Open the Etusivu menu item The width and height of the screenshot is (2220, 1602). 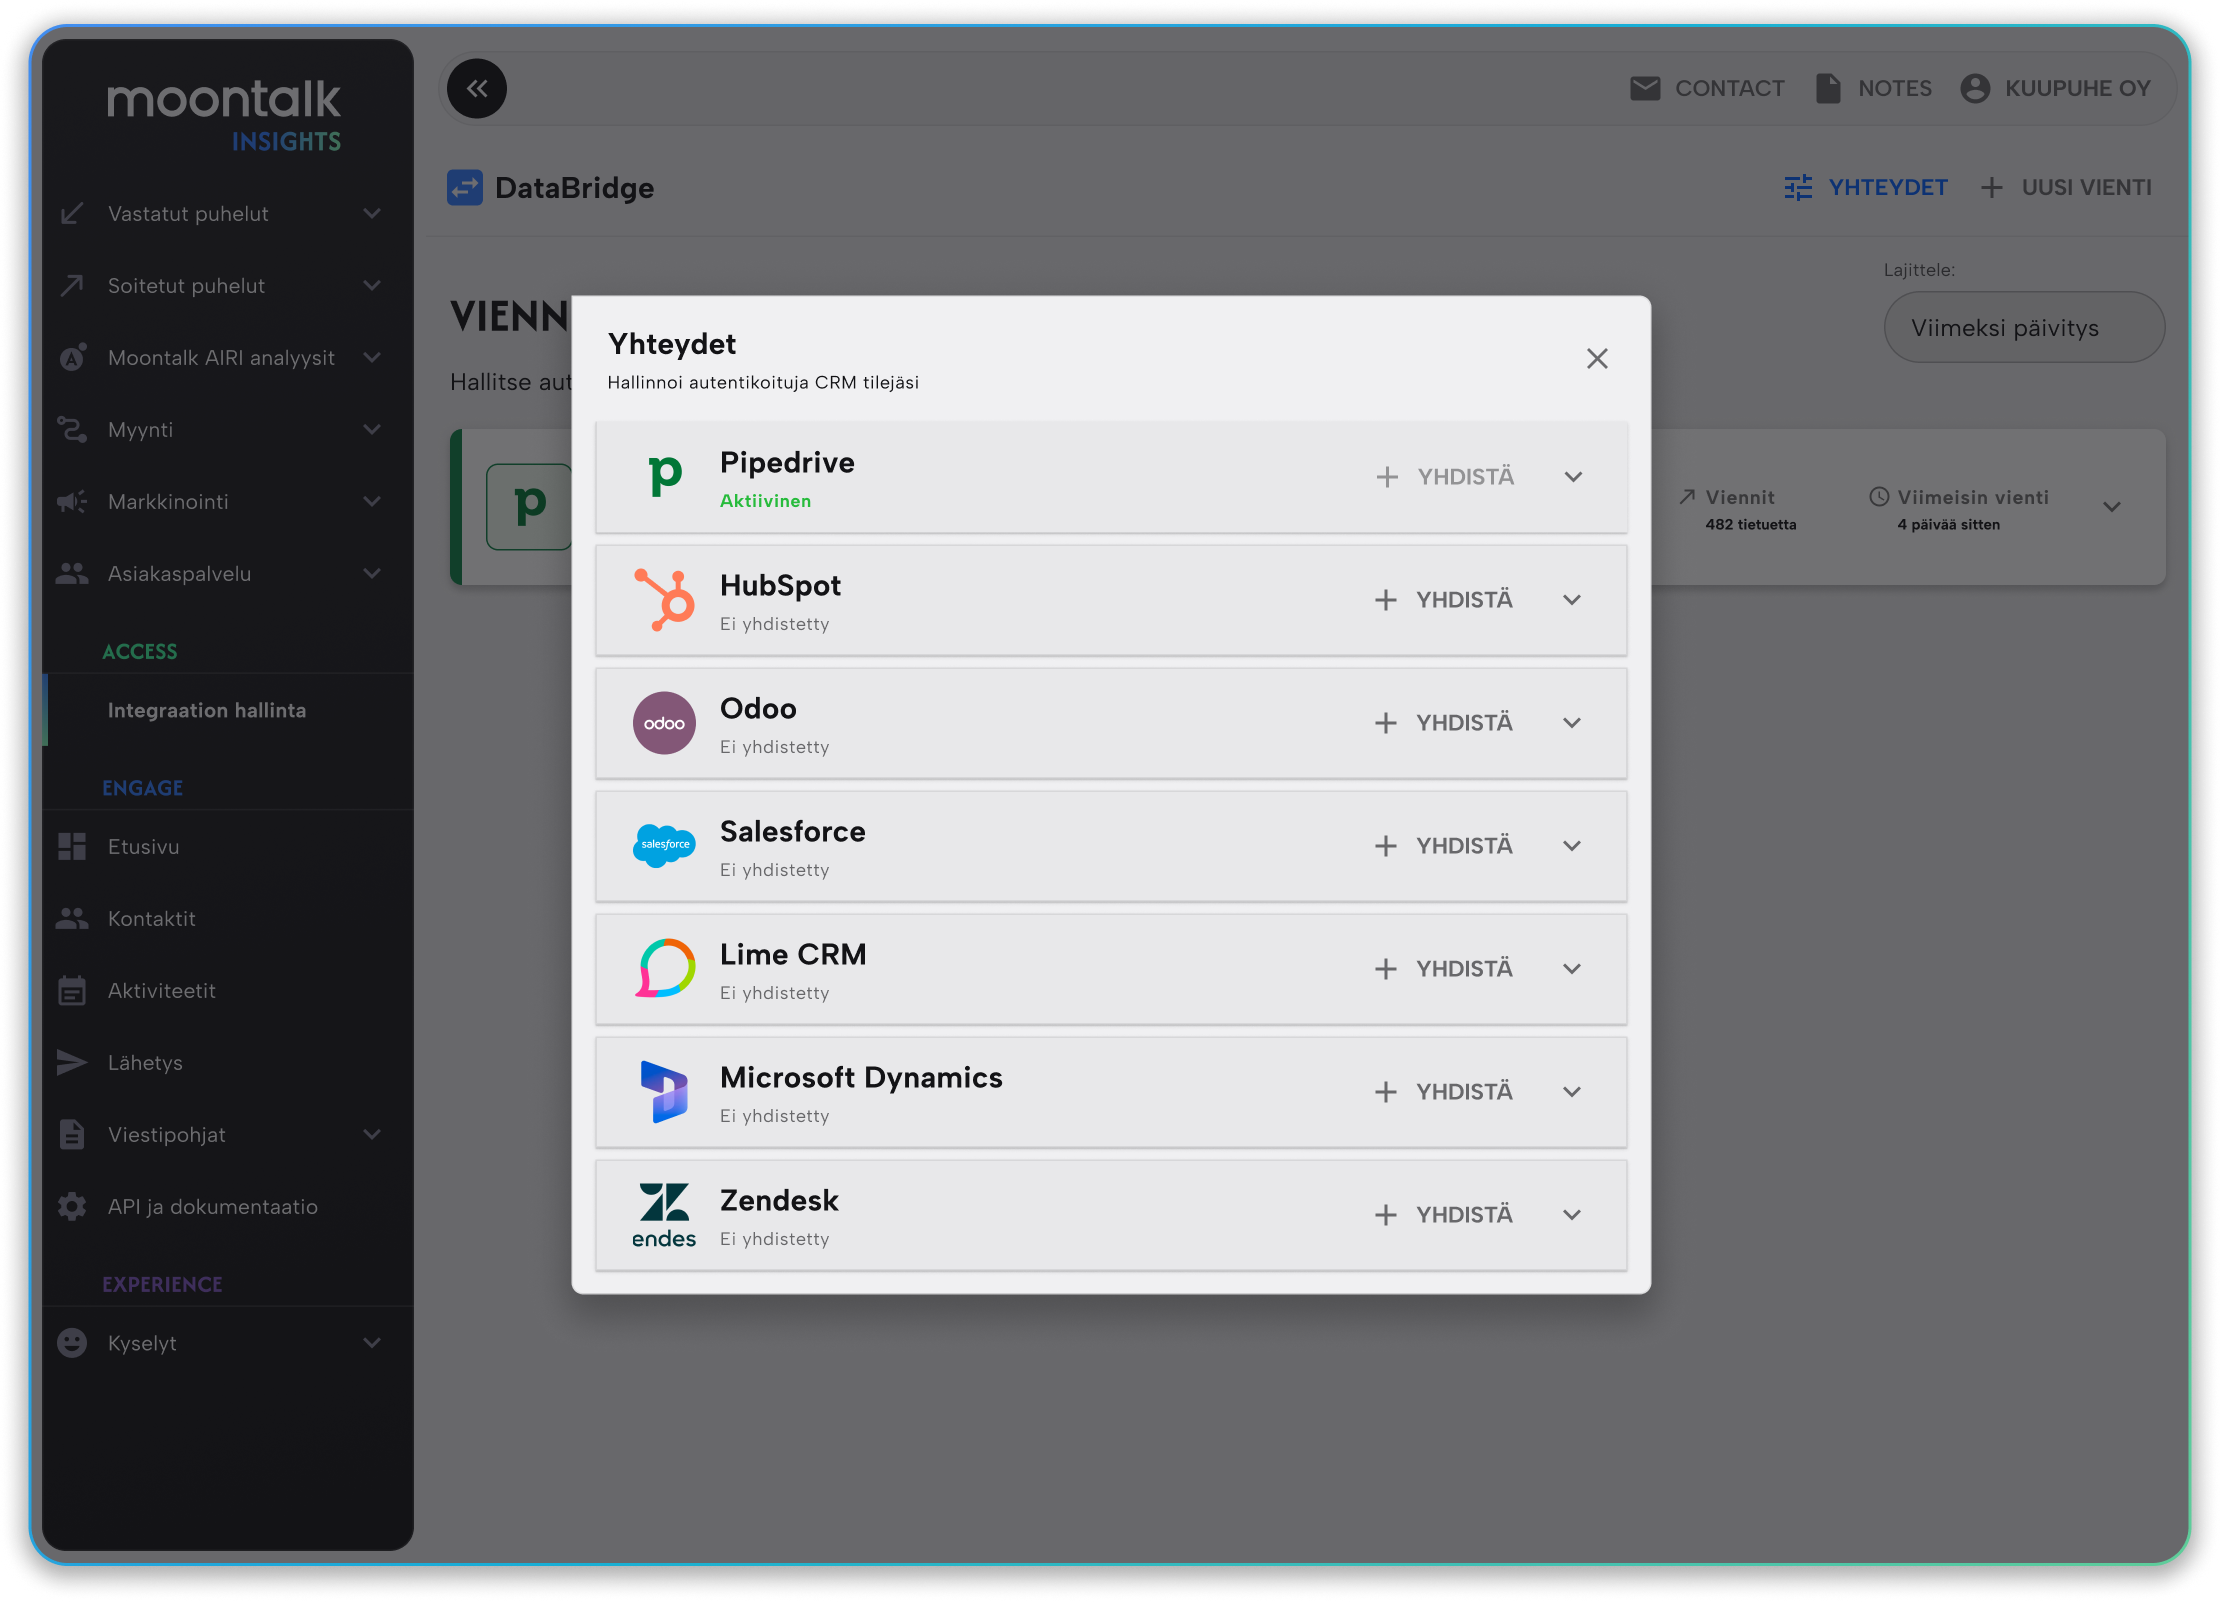tap(228, 846)
